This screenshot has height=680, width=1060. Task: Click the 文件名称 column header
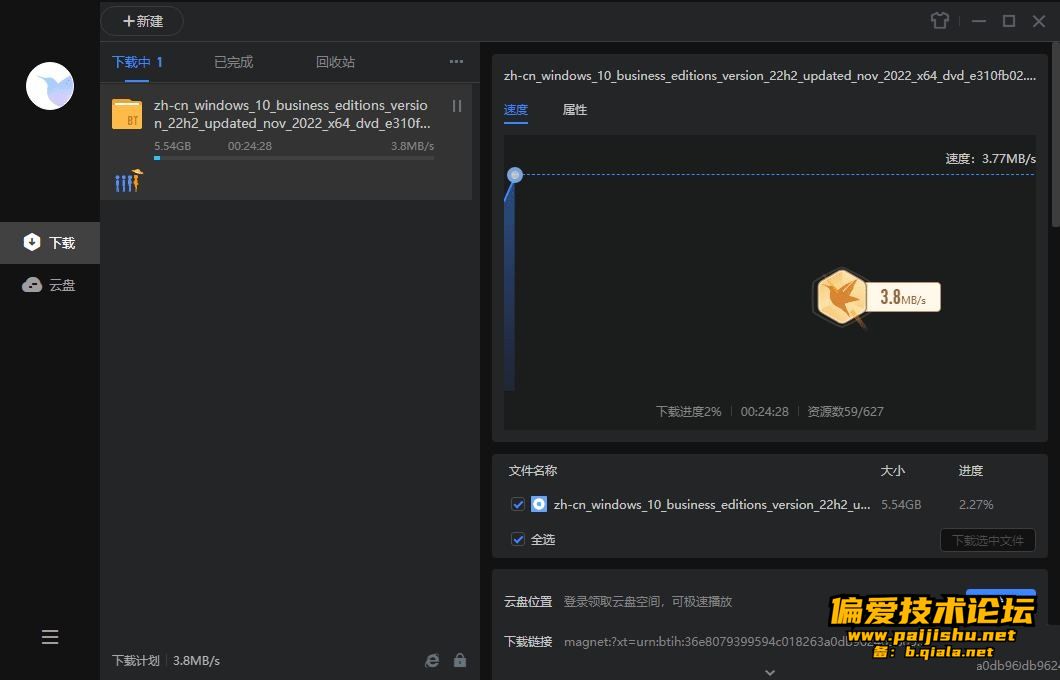(533, 470)
